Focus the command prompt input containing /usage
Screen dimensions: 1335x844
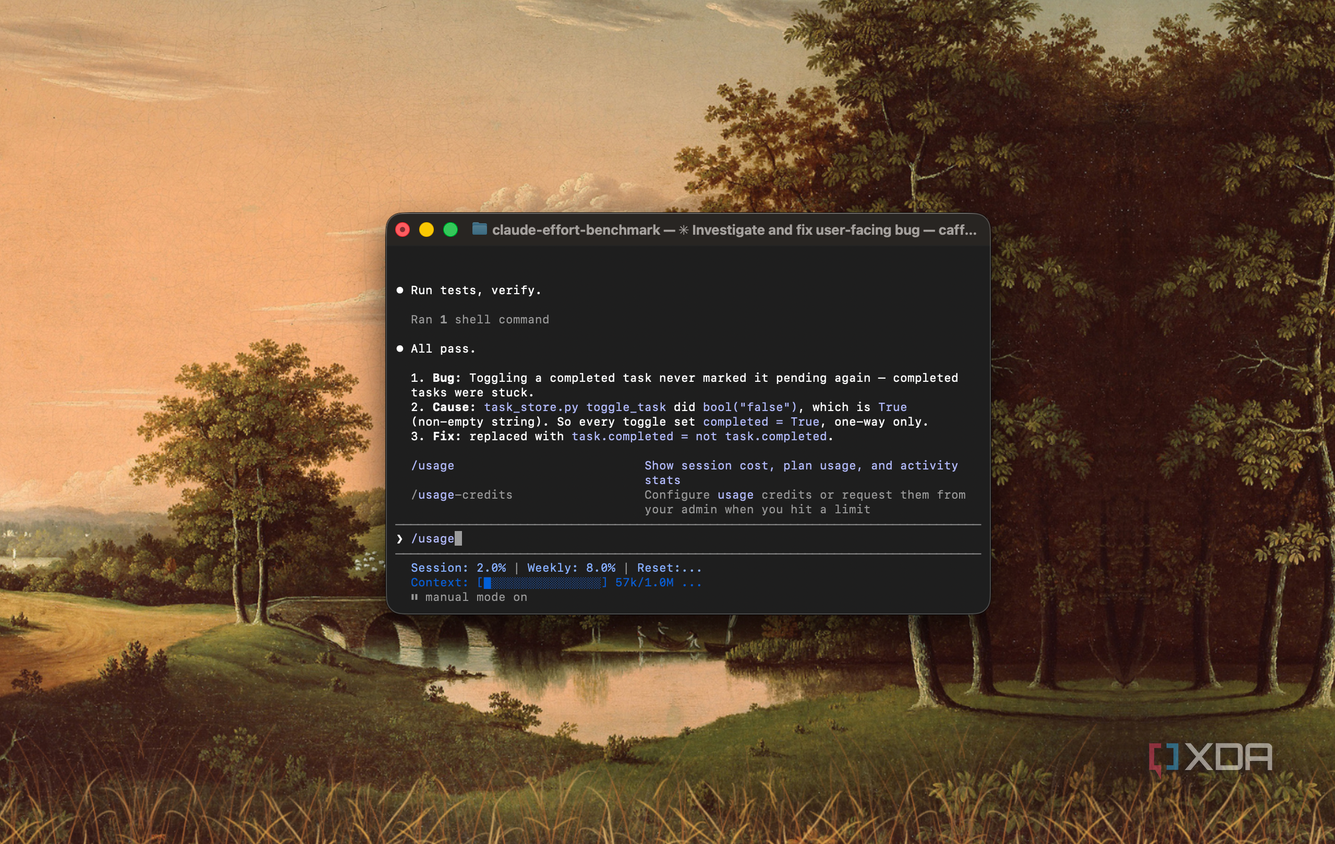688,539
